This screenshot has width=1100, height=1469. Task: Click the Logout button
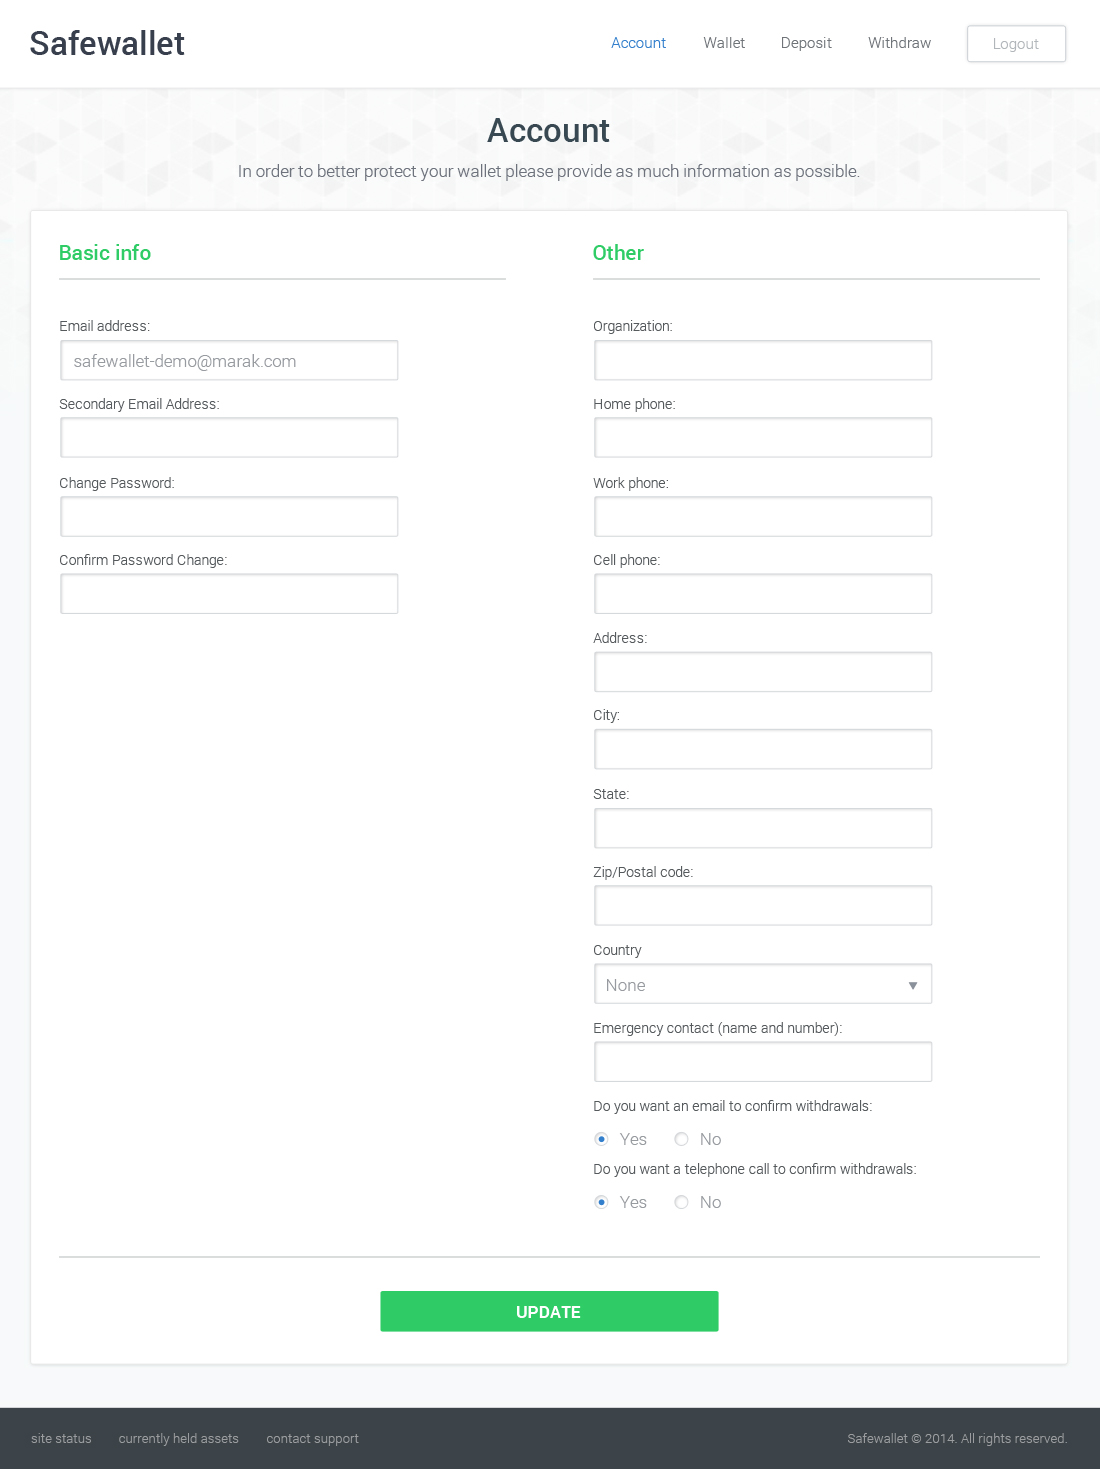pyautogui.click(x=1016, y=44)
